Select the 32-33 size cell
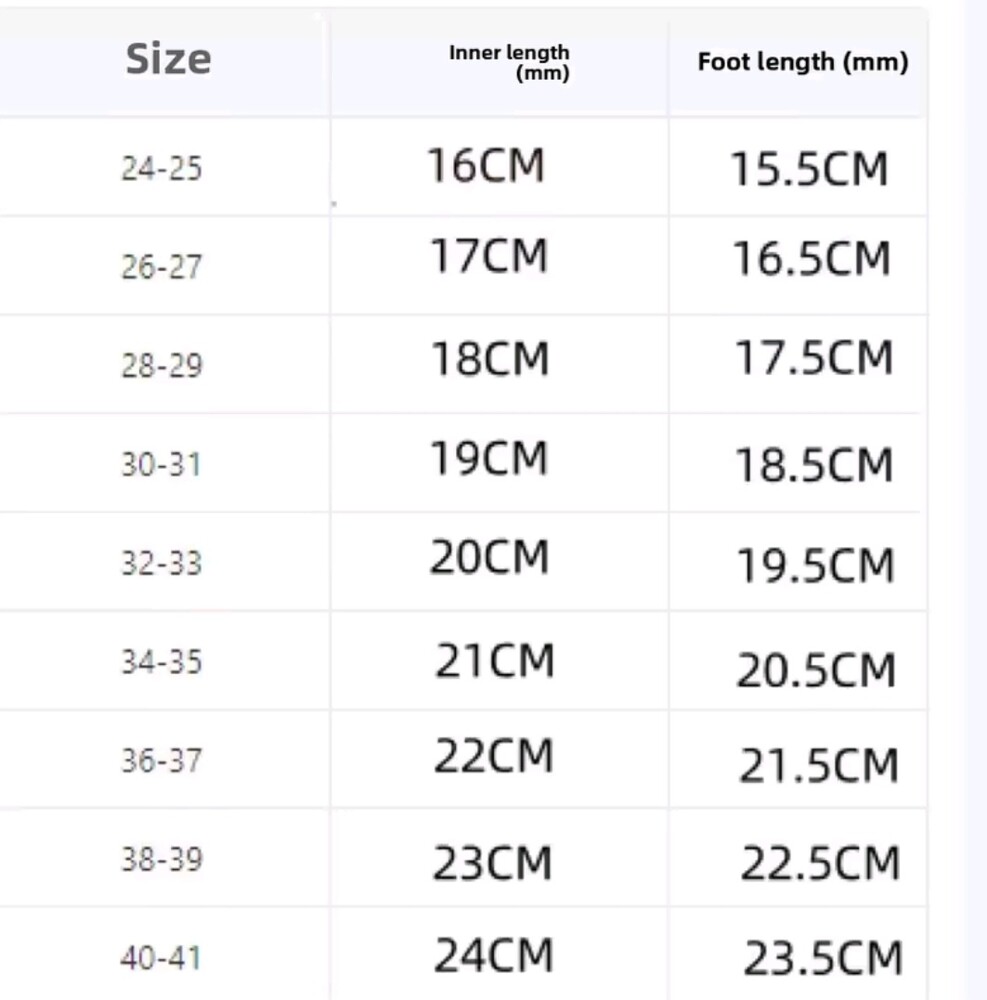Screen dimensions: 987x1000 [x=162, y=563]
